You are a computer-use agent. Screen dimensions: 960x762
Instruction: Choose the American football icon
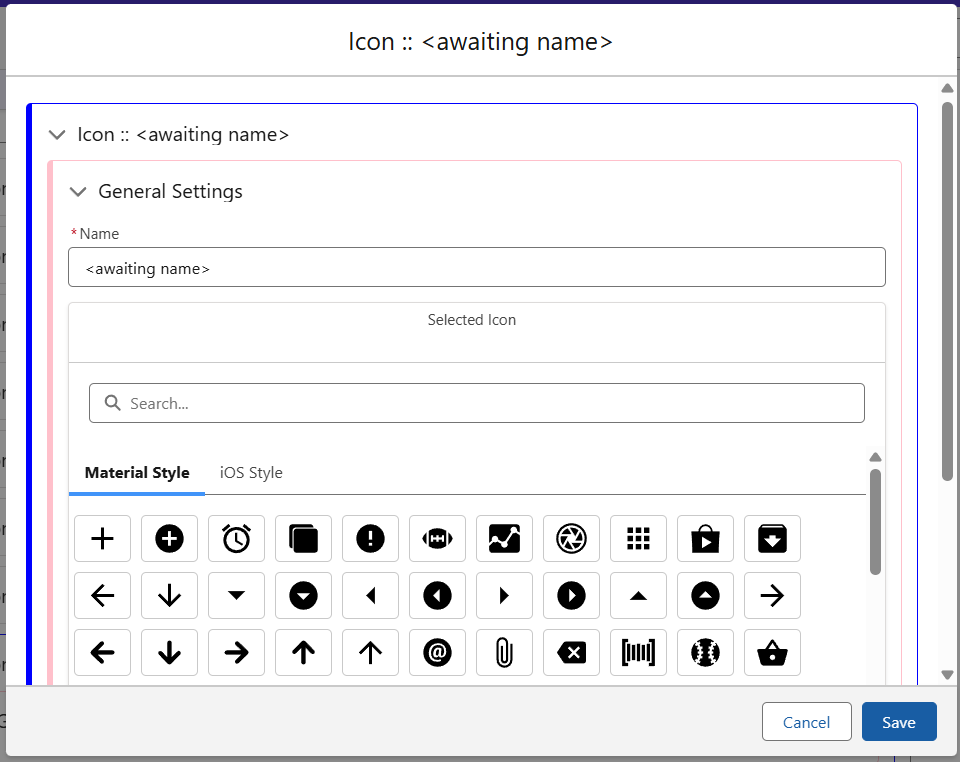437,539
